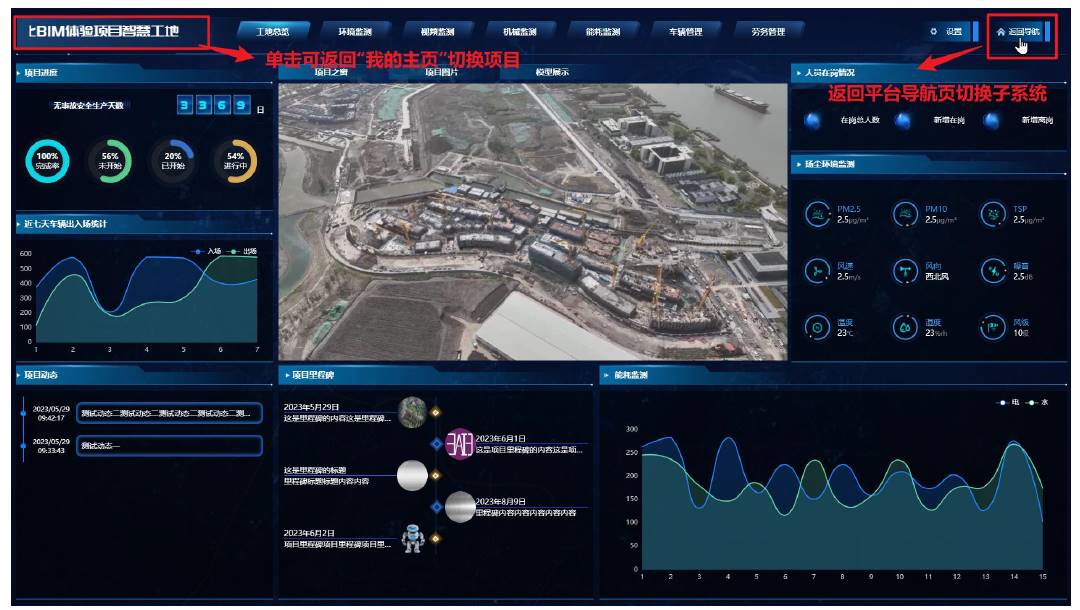Click the PM2.5 dust monitoring icon
The height and width of the screenshot is (610, 1080).
pyautogui.click(x=818, y=214)
